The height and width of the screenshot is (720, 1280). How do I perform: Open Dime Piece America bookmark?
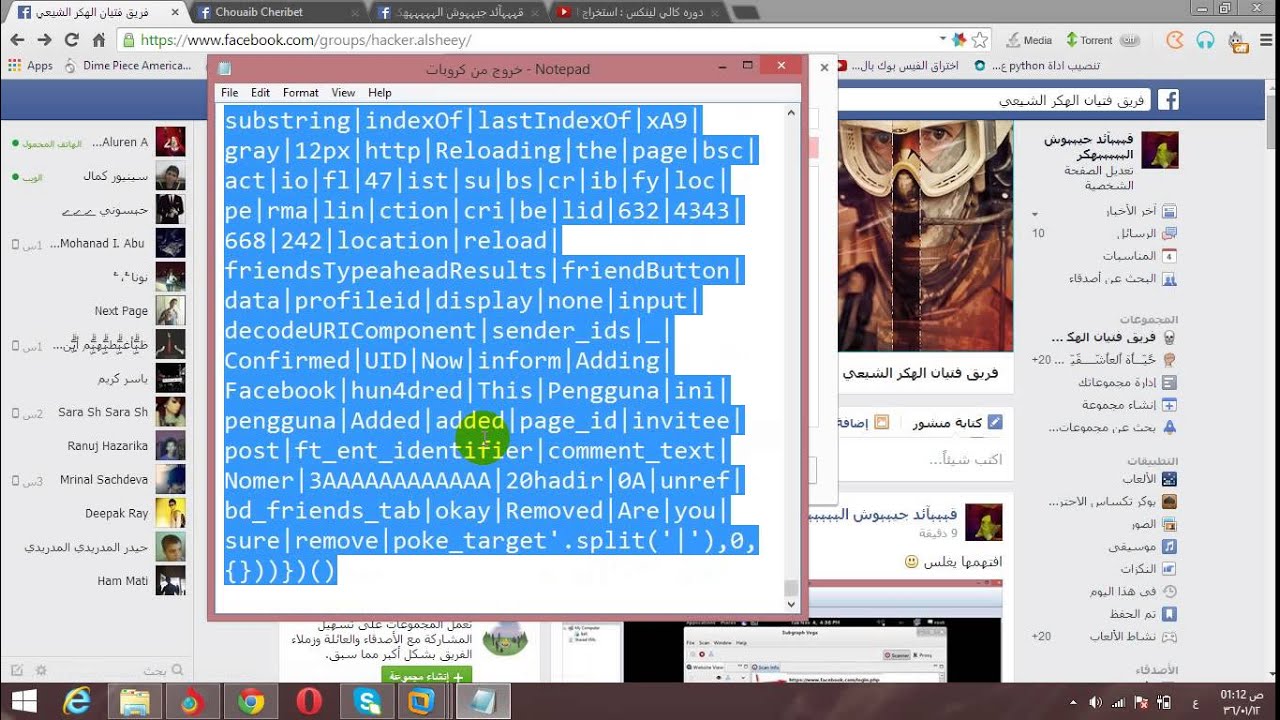point(127,66)
